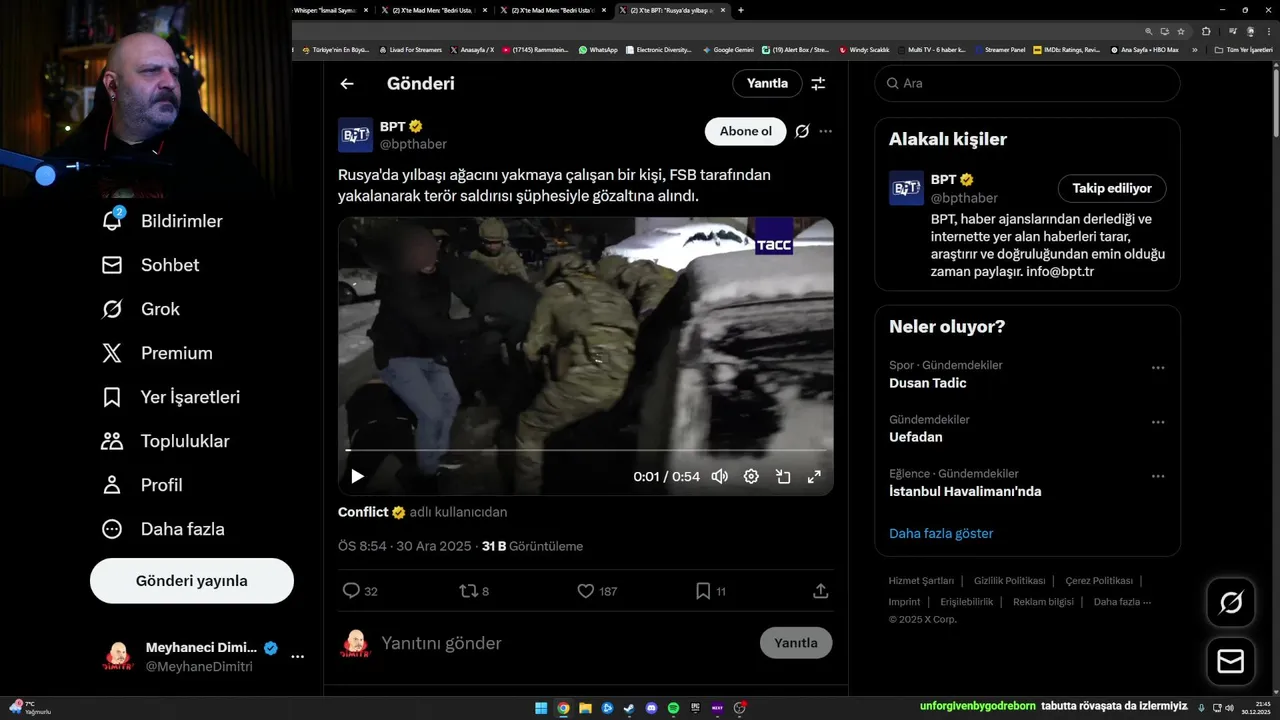Expand the footer Daha fazla options
1280x720 pixels.
pyautogui.click(x=1122, y=602)
